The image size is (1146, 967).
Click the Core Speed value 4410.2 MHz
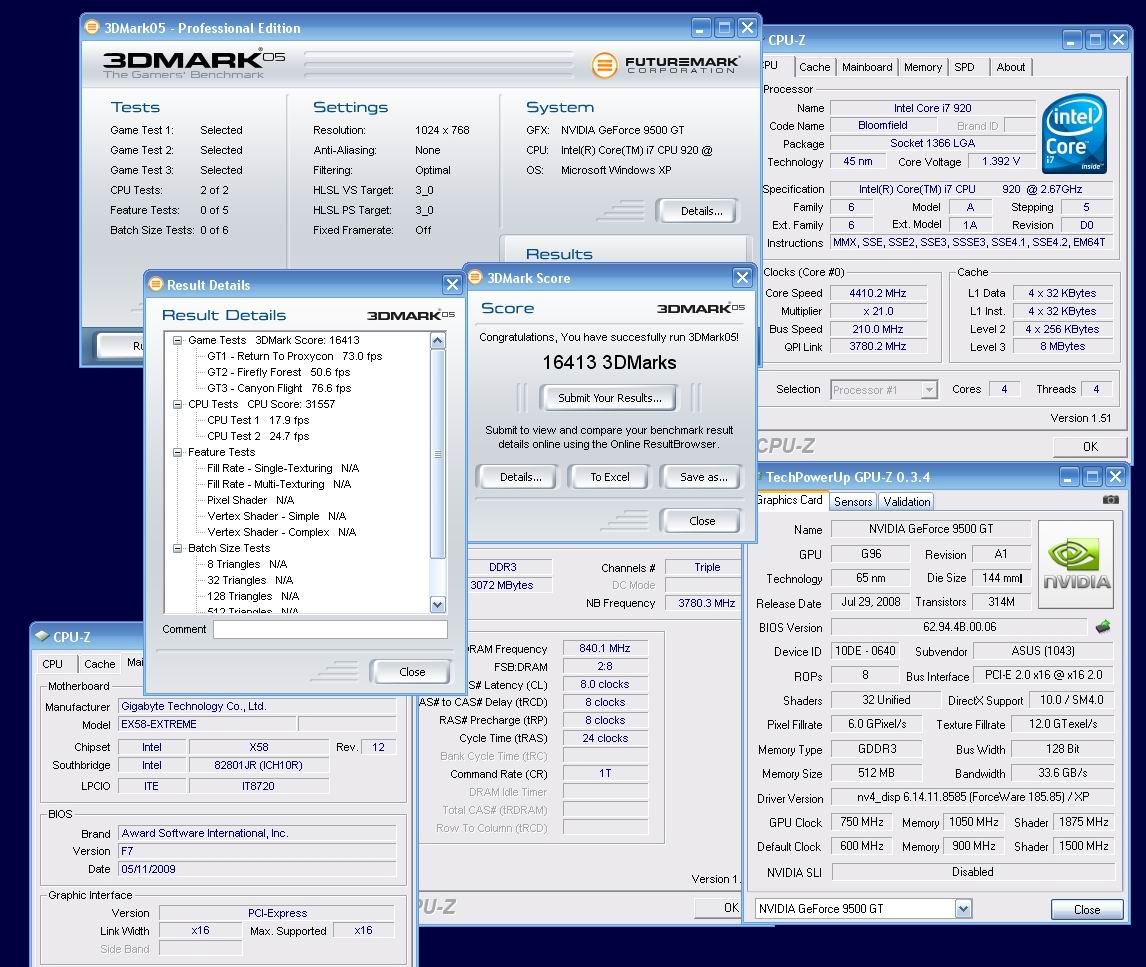click(x=877, y=293)
